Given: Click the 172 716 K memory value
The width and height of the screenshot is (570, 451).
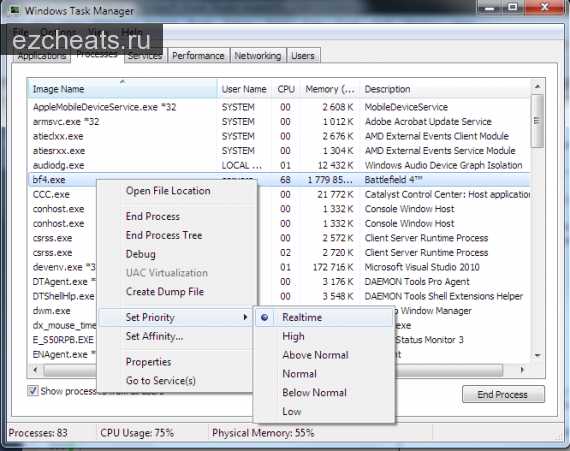Looking at the screenshot, I should point(333,267).
